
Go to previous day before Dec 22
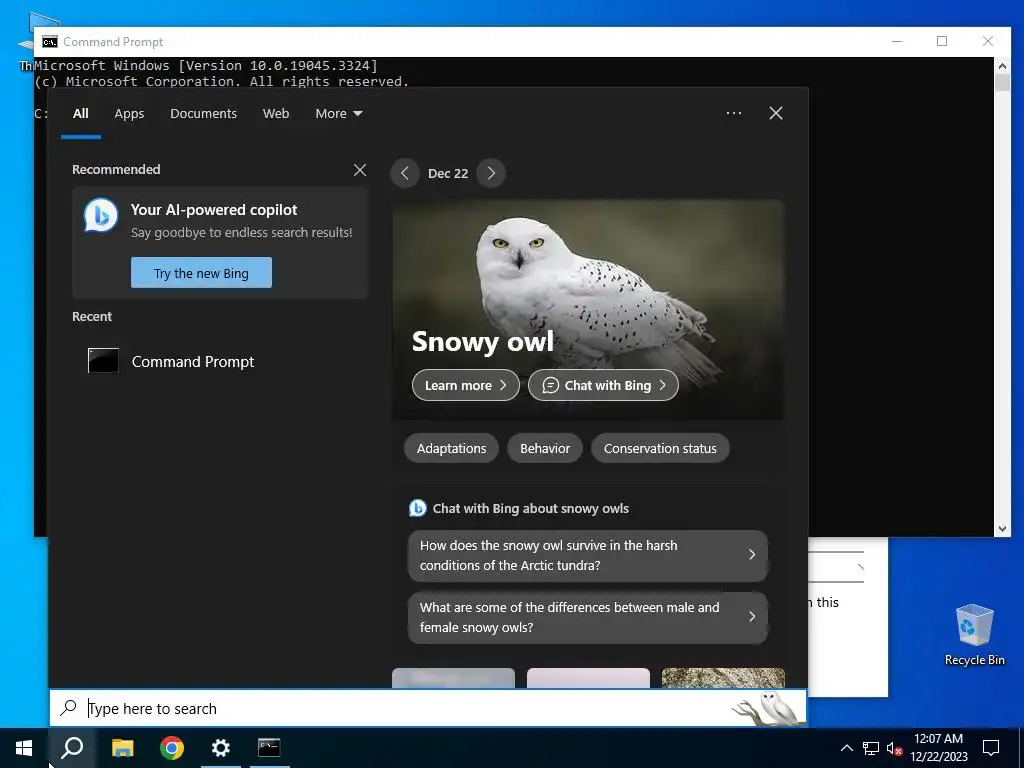pos(405,173)
